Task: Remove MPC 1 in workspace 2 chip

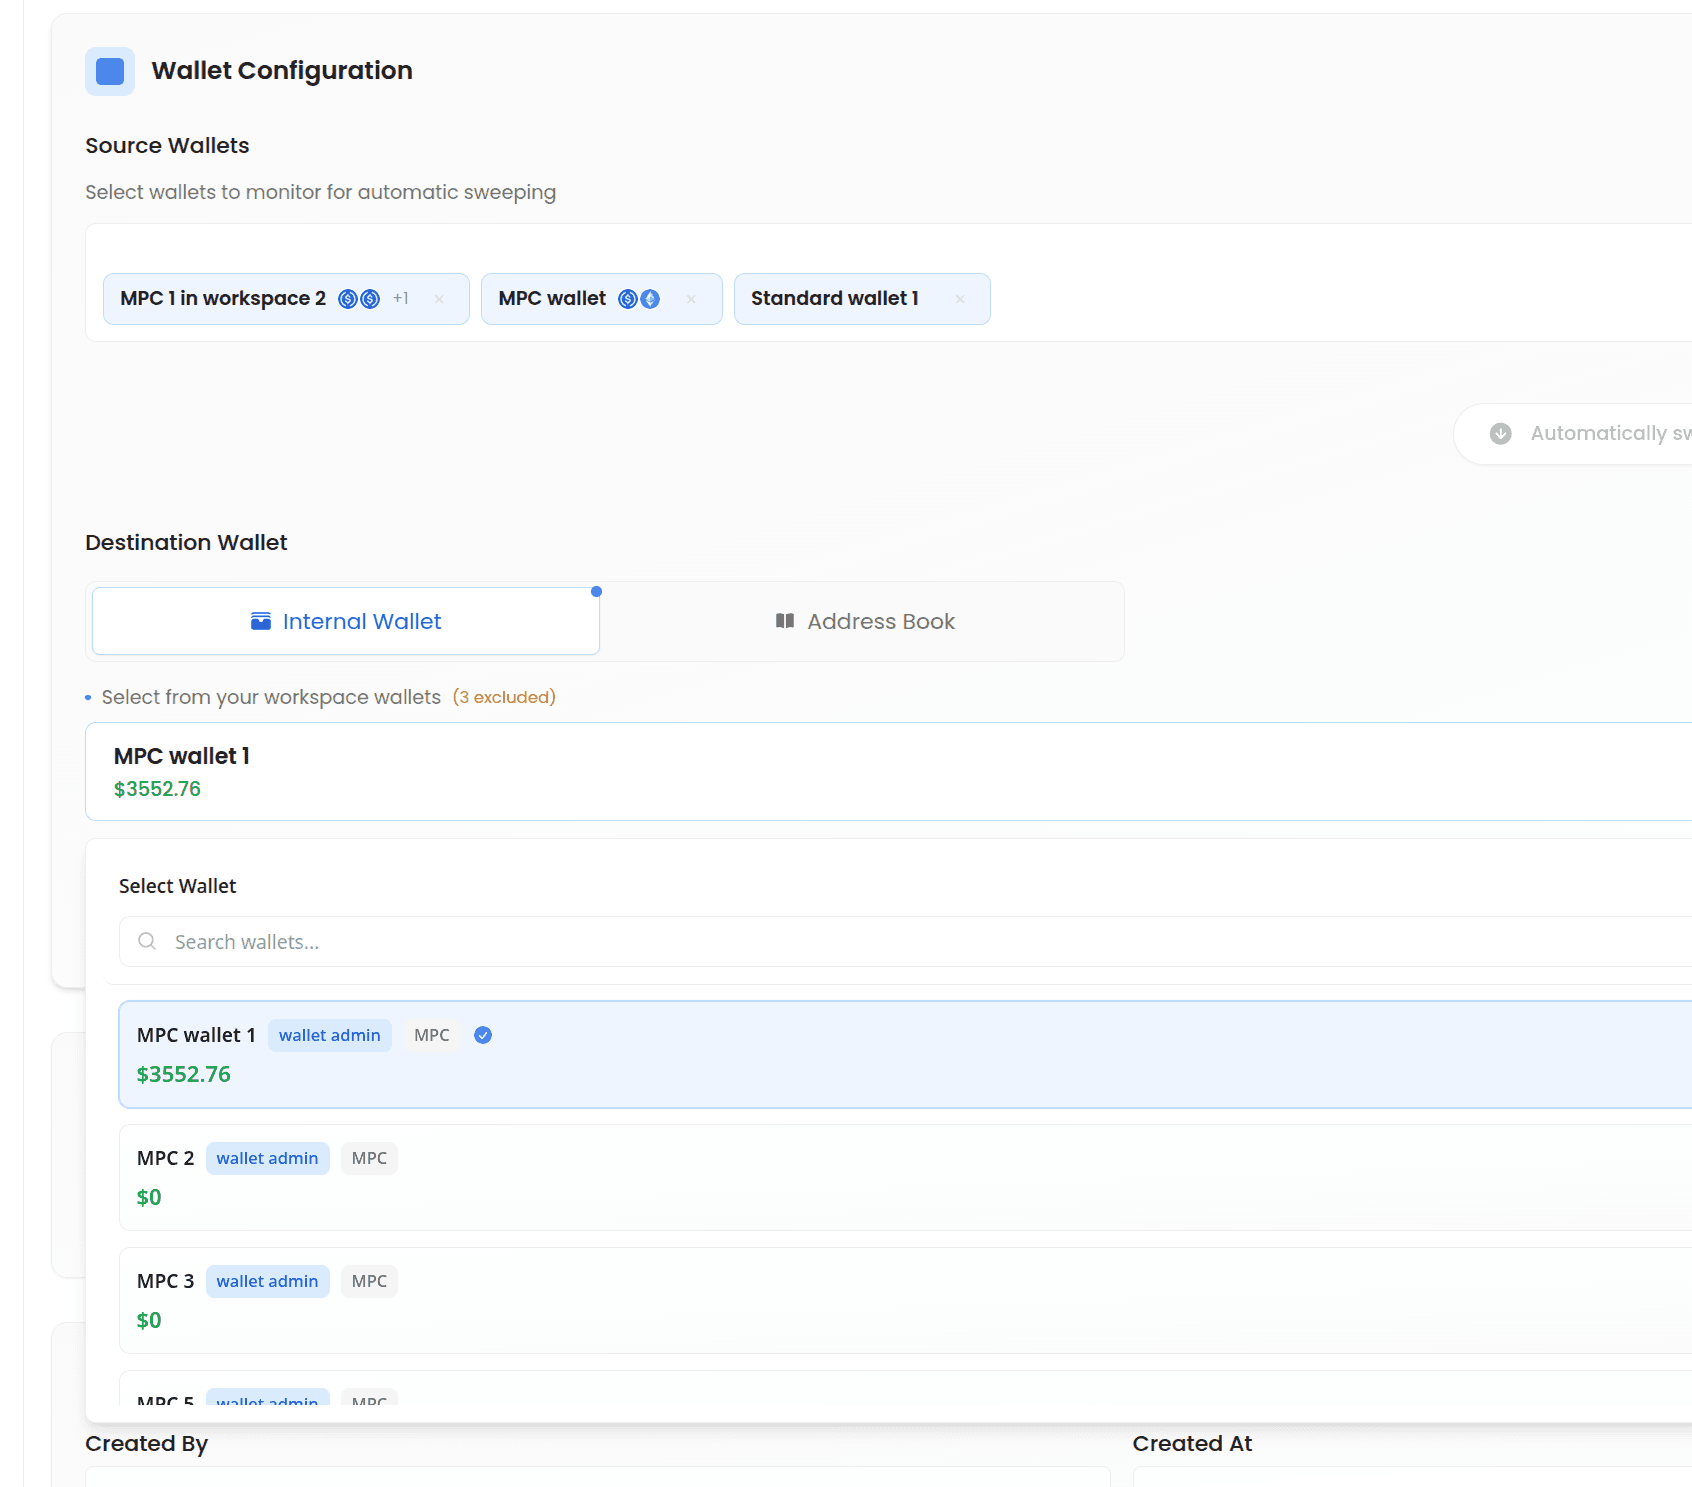Action: (x=439, y=299)
